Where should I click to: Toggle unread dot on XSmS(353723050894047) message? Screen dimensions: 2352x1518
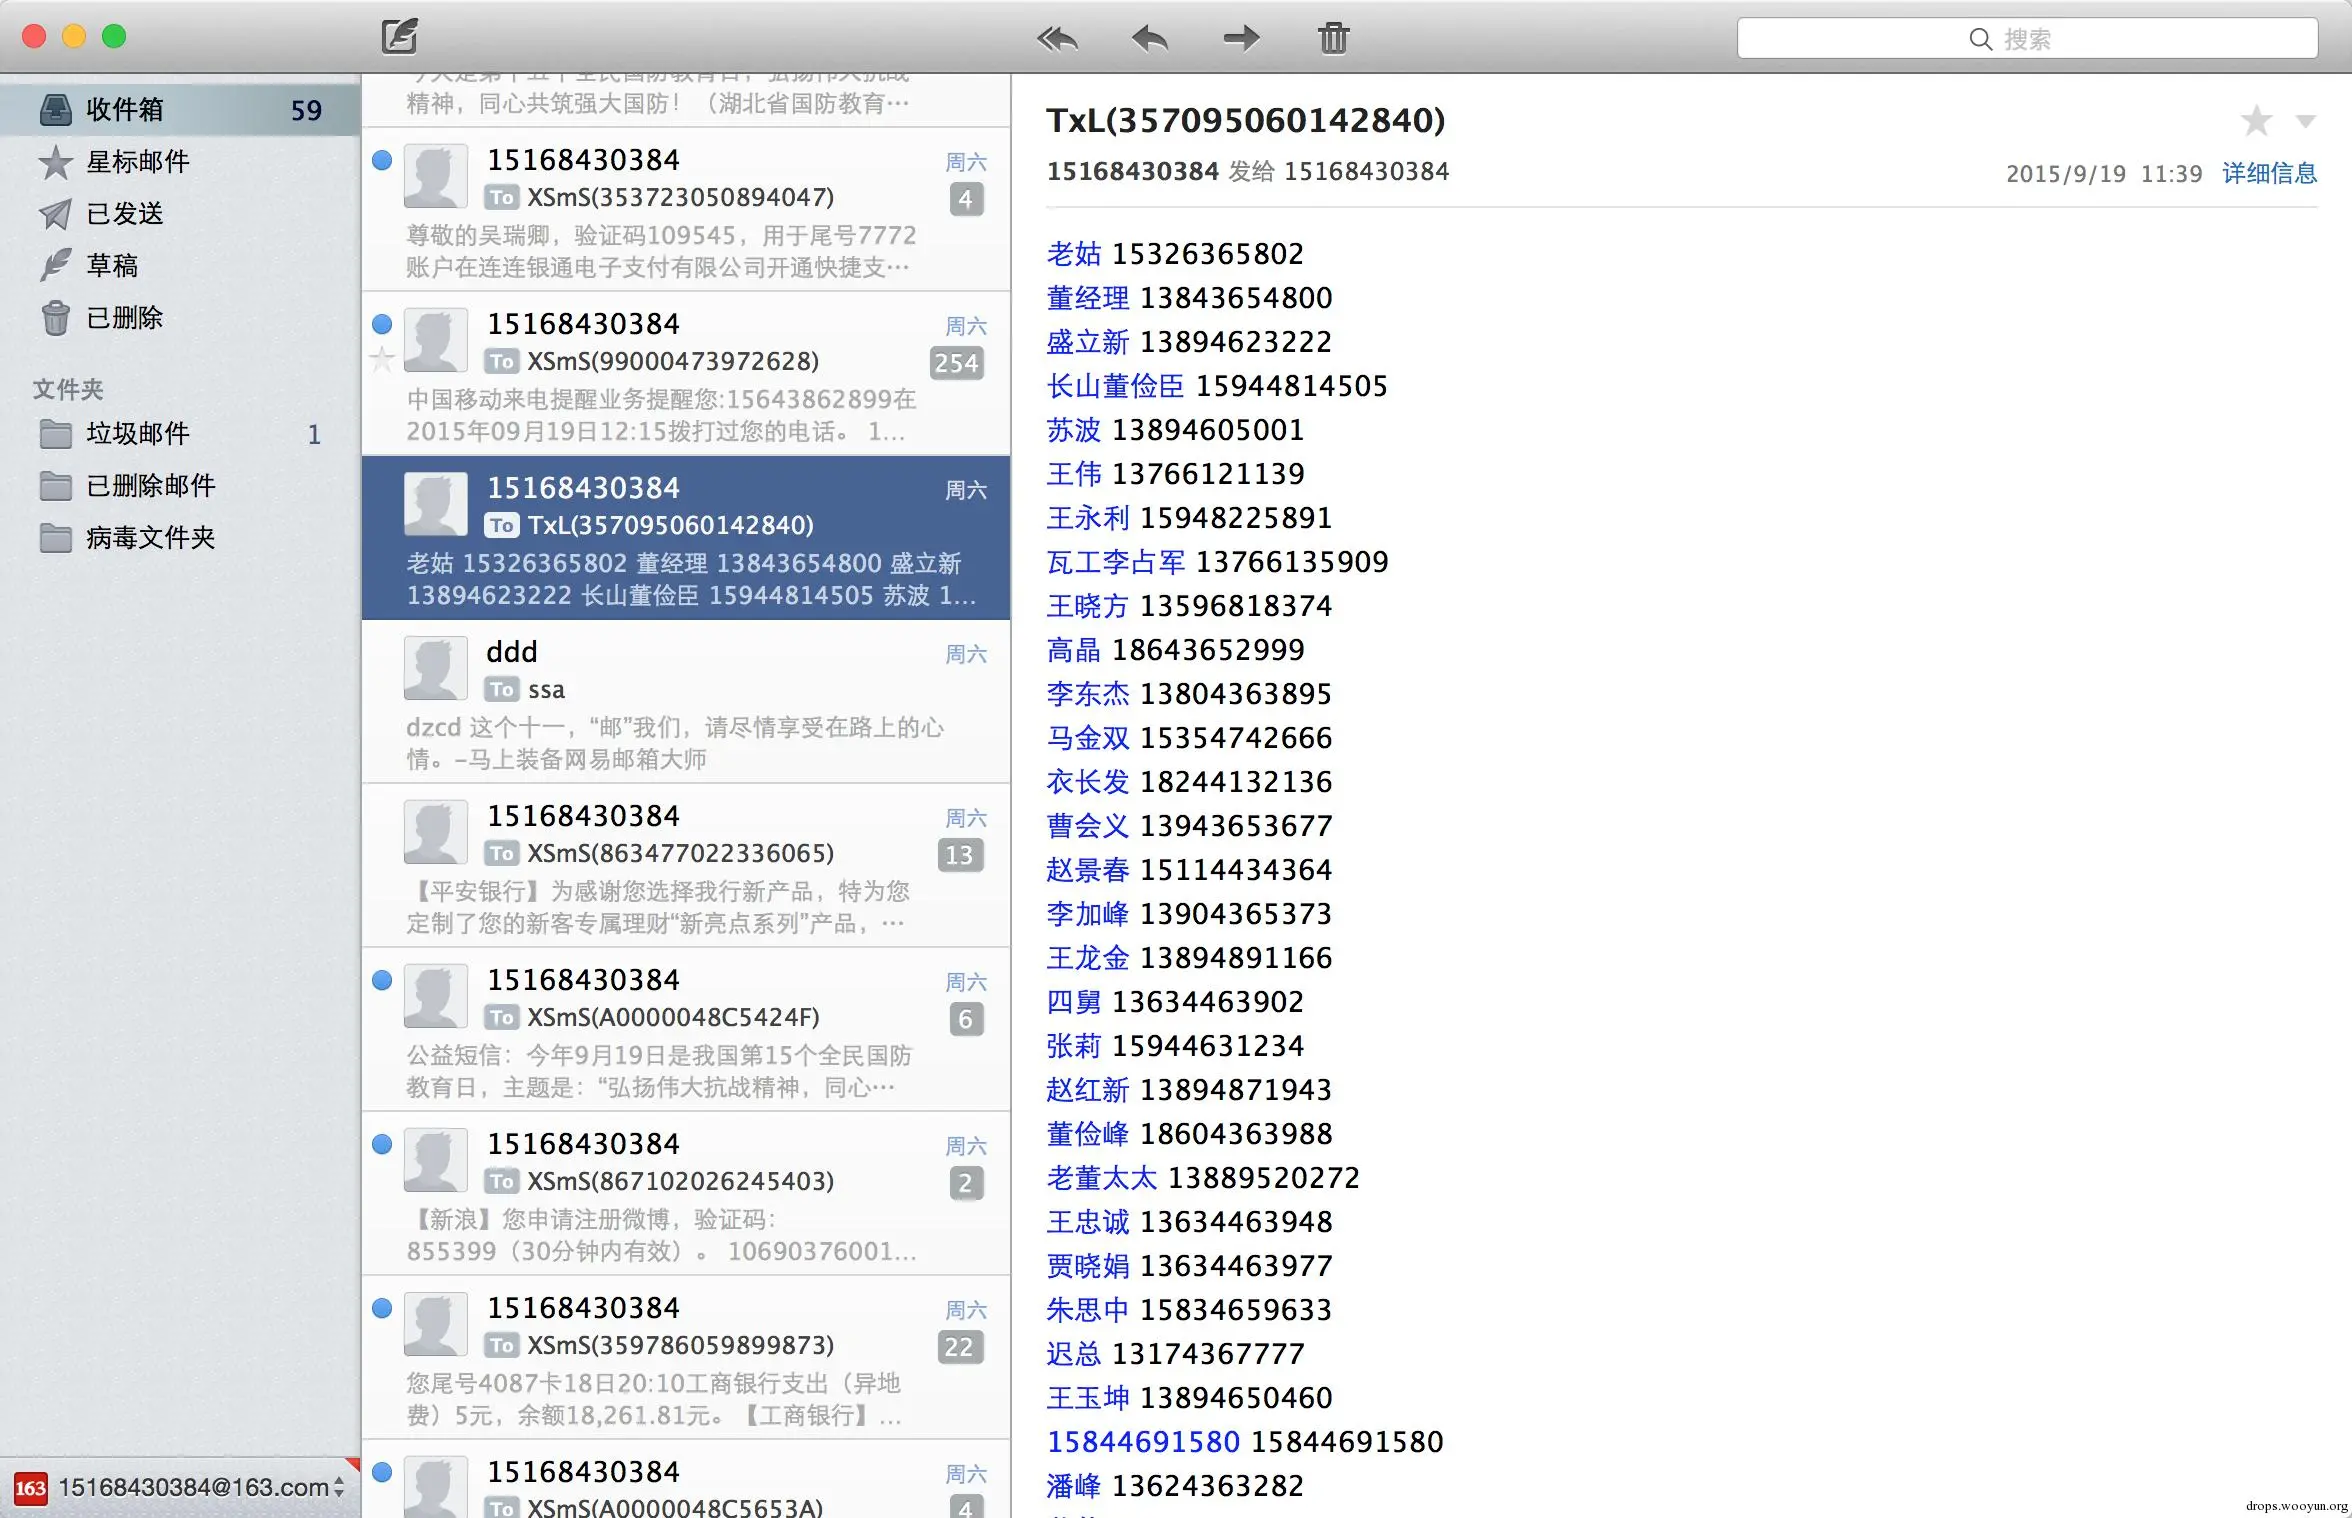[382, 160]
